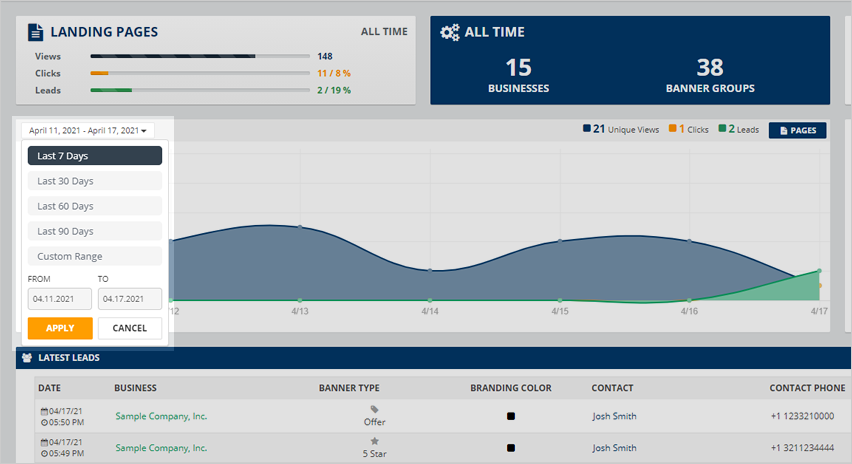Pick the Last 90 Days range
Image resolution: width=852 pixels, height=464 pixels.
95,231
